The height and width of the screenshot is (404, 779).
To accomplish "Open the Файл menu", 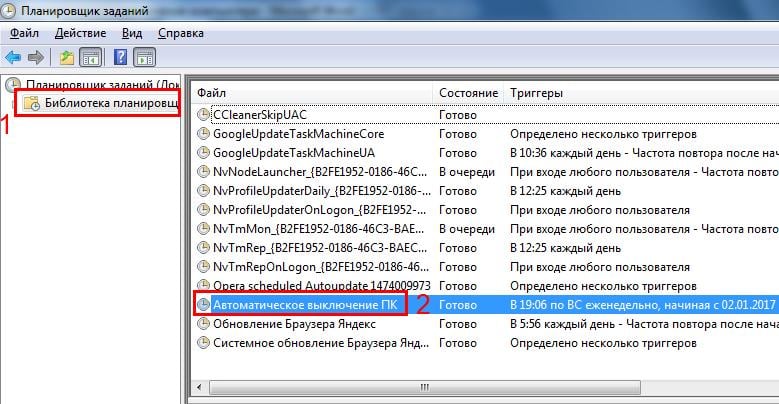I will pyautogui.click(x=24, y=33).
